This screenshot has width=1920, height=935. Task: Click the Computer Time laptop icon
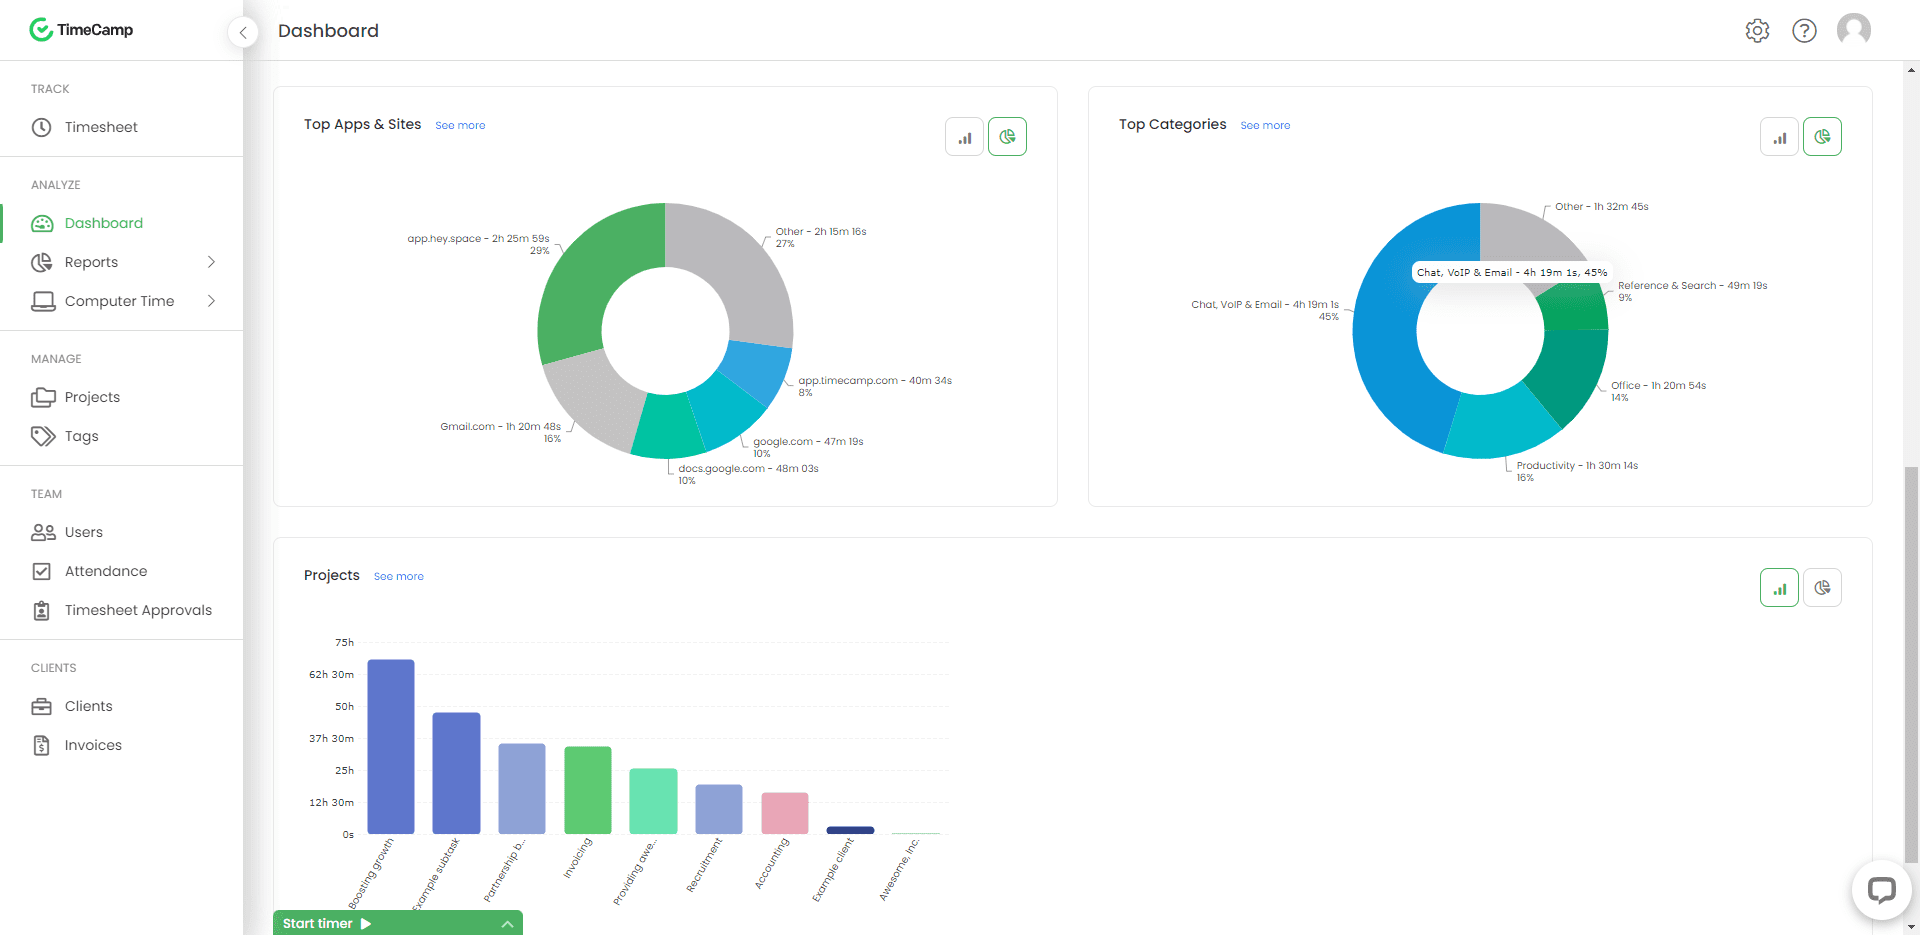pyautogui.click(x=43, y=301)
